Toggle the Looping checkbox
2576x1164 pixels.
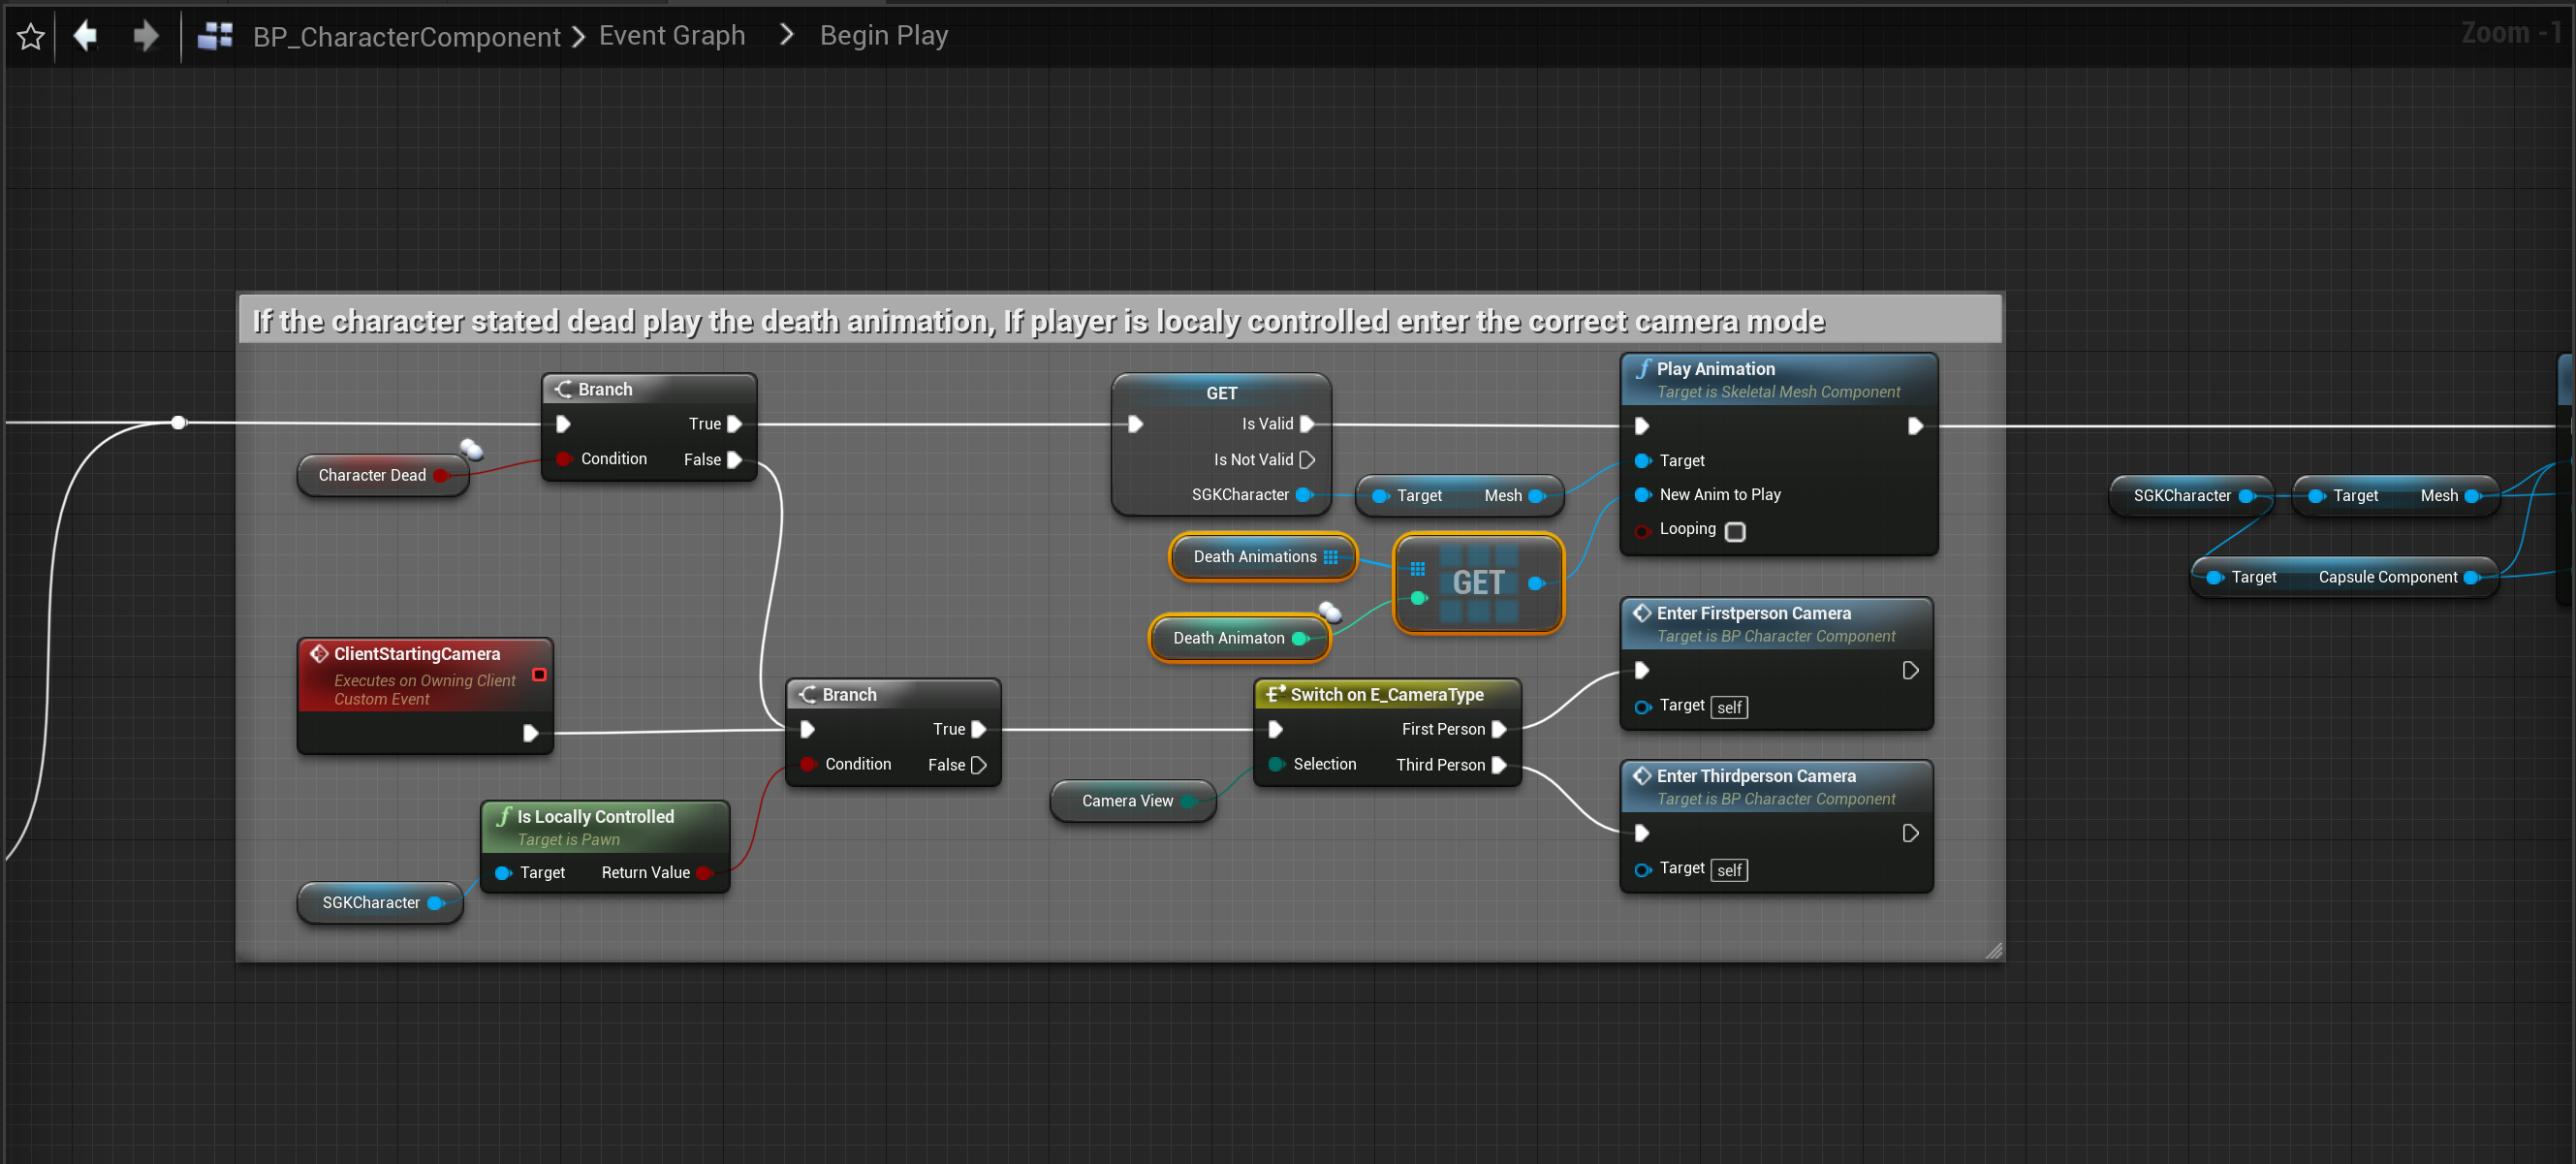[1735, 531]
